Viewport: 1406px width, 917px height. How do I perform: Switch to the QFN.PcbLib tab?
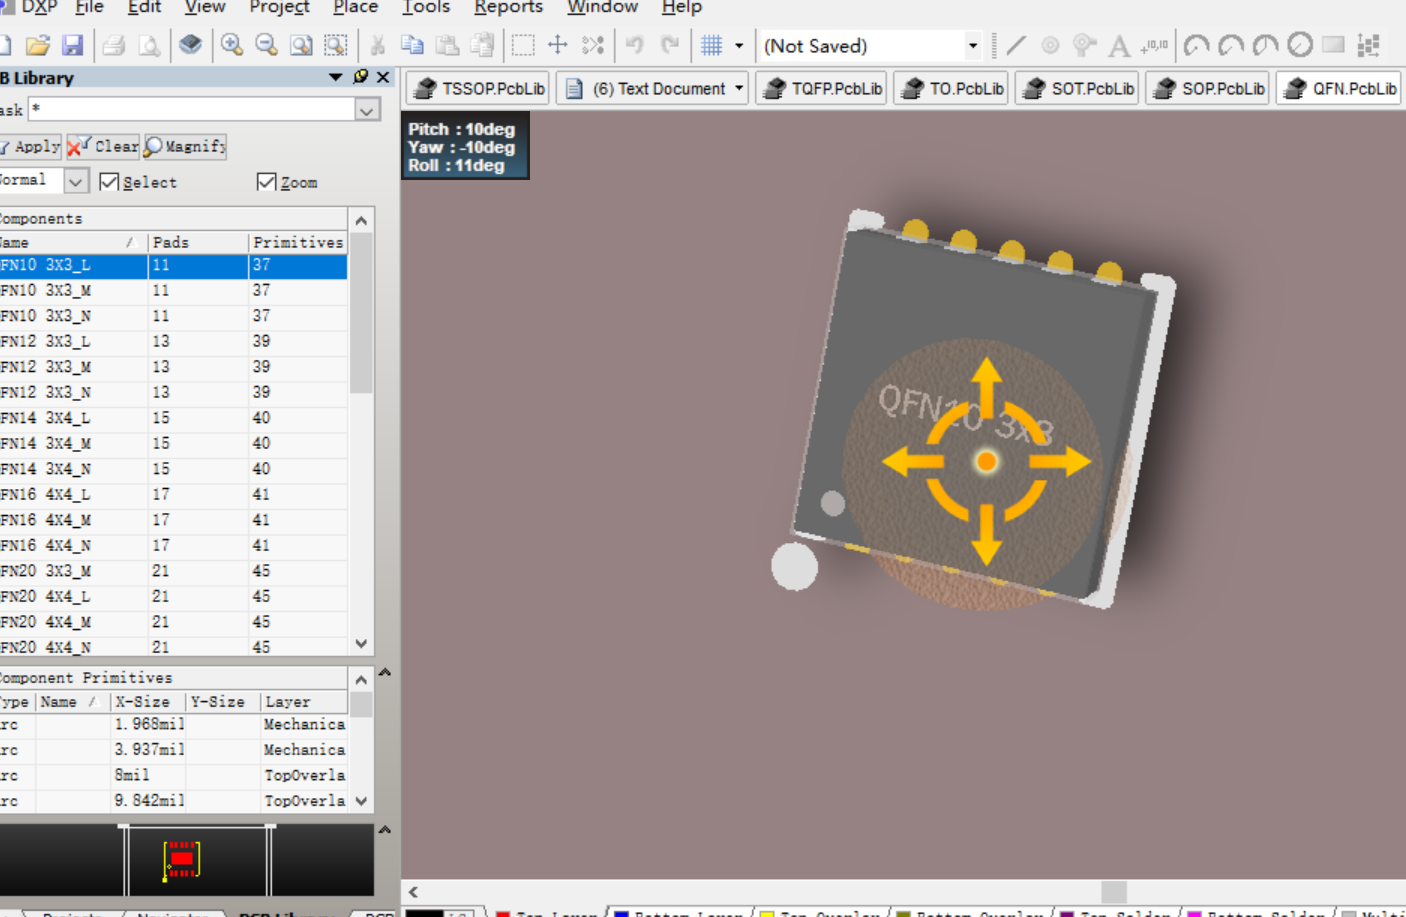click(1340, 88)
